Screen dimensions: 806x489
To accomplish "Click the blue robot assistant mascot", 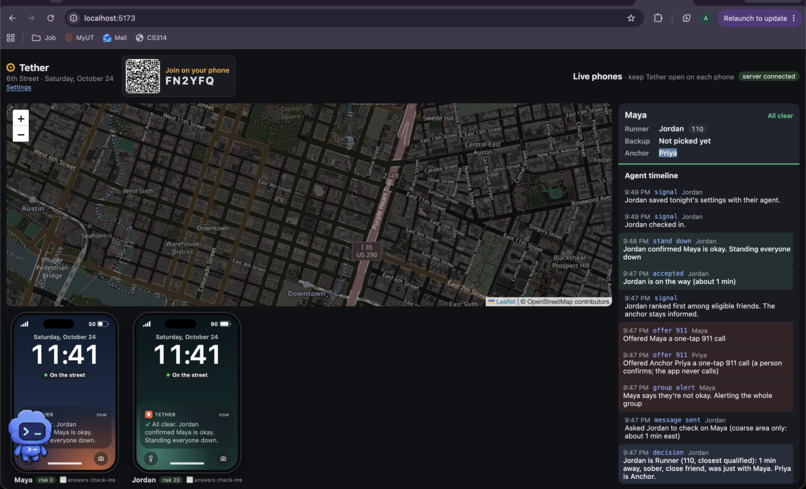I will [x=30, y=435].
